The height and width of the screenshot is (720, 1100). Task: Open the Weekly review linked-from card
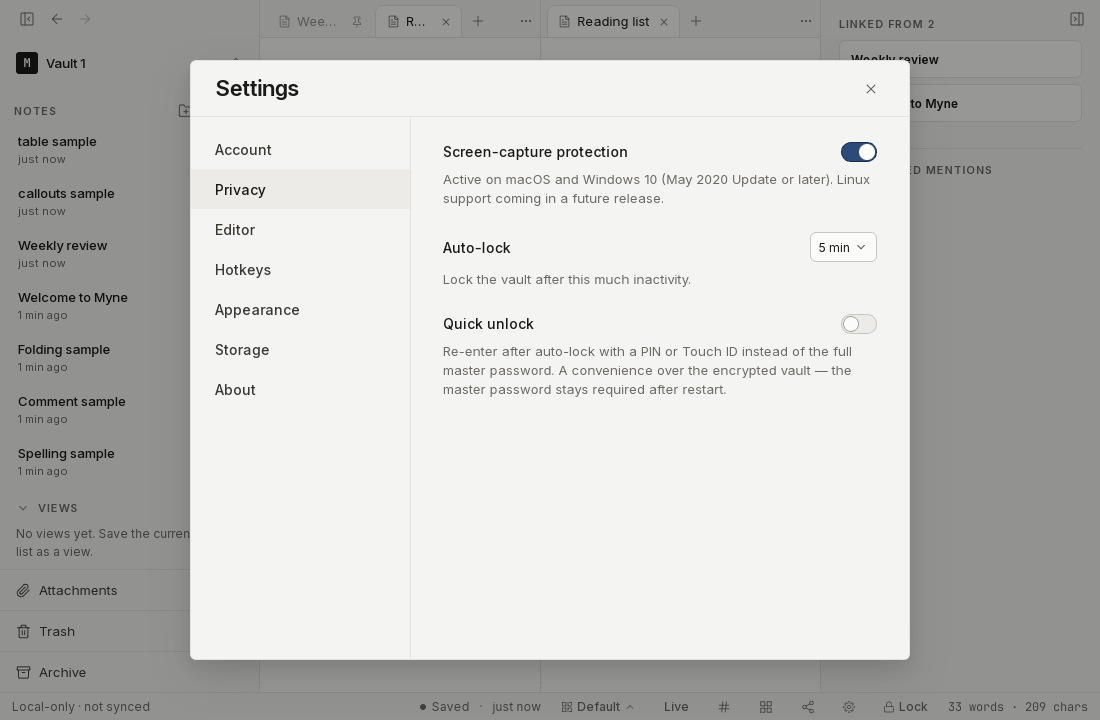coord(960,60)
